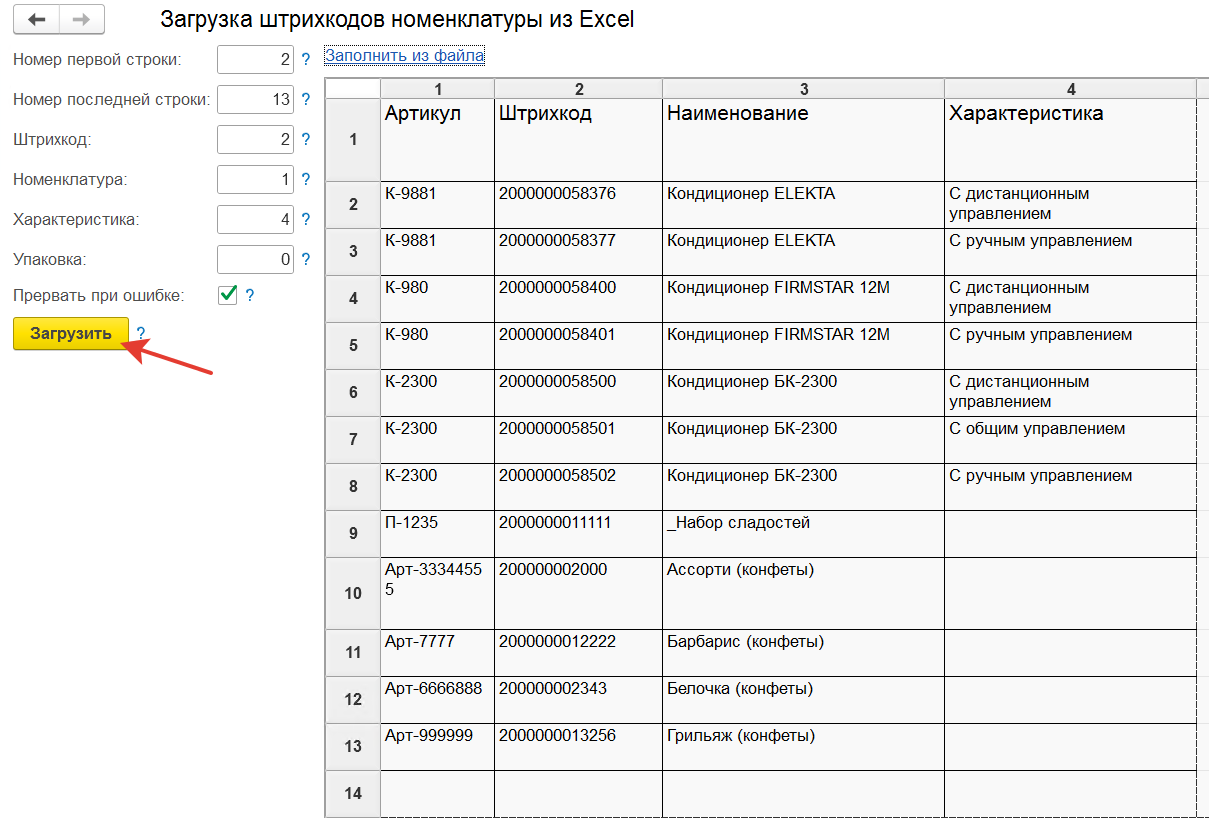Screen dimensions: 1209x818
Task: Select the Ассорти (конфеты) cell
Action: tap(804, 593)
